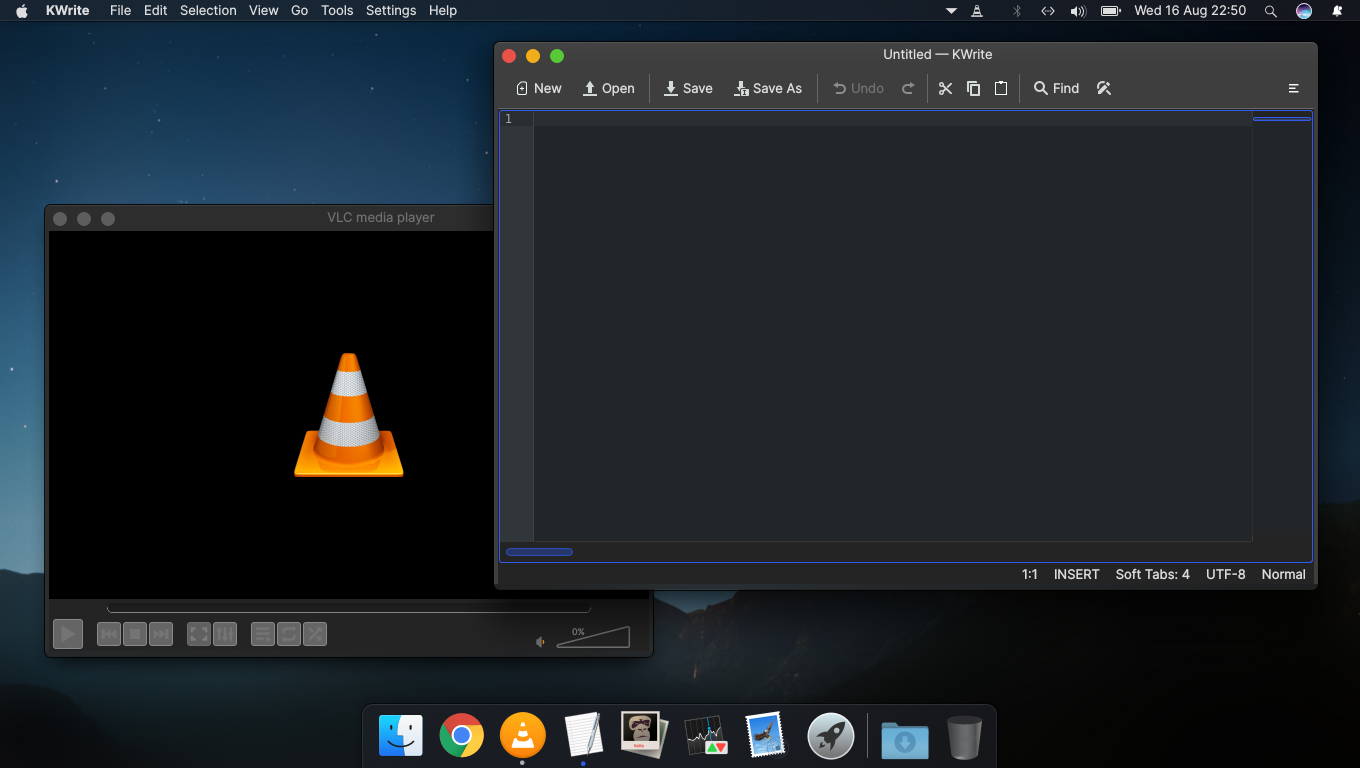Click the VLC volume slider

(593, 637)
